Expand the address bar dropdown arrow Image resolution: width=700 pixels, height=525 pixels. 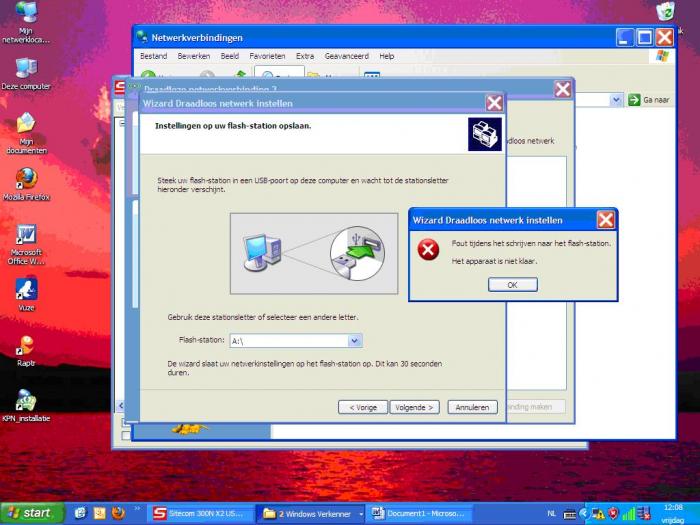pos(617,100)
